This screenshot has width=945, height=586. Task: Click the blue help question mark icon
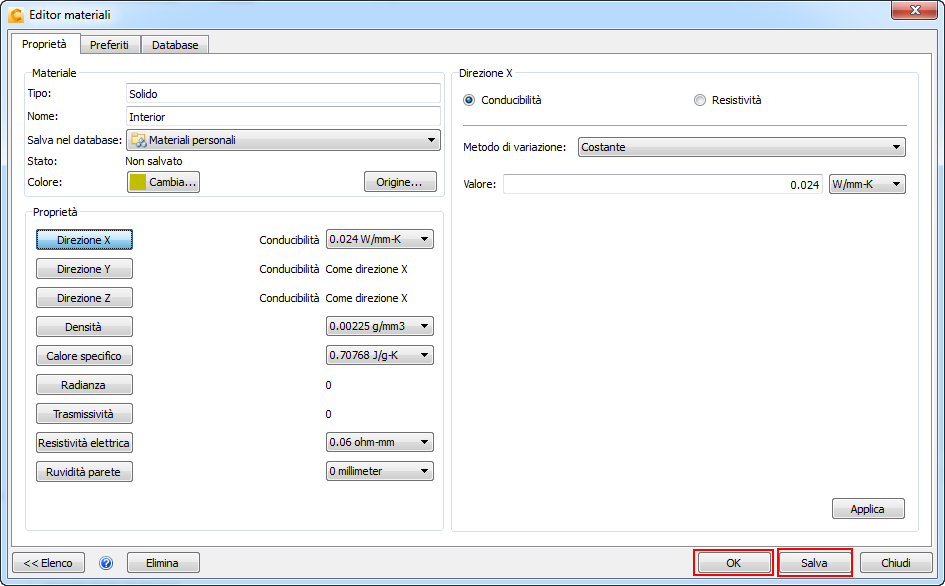click(x=106, y=563)
